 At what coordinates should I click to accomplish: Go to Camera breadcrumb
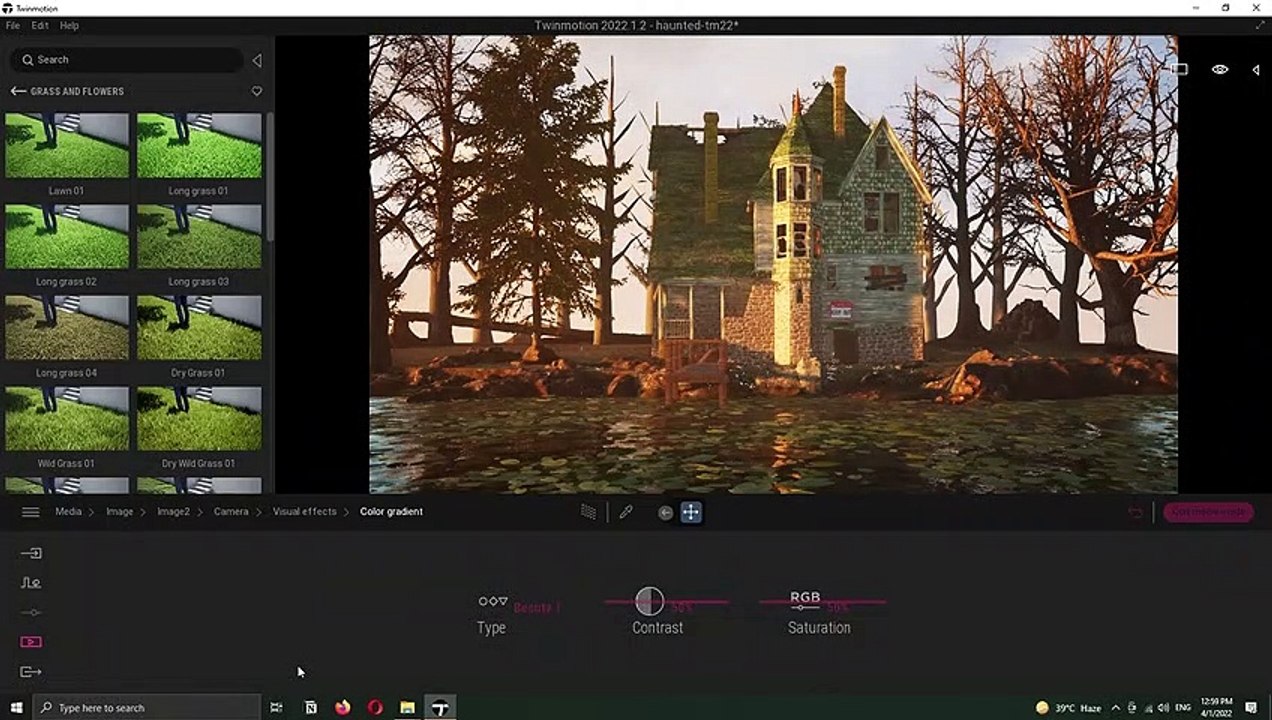click(x=231, y=512)
